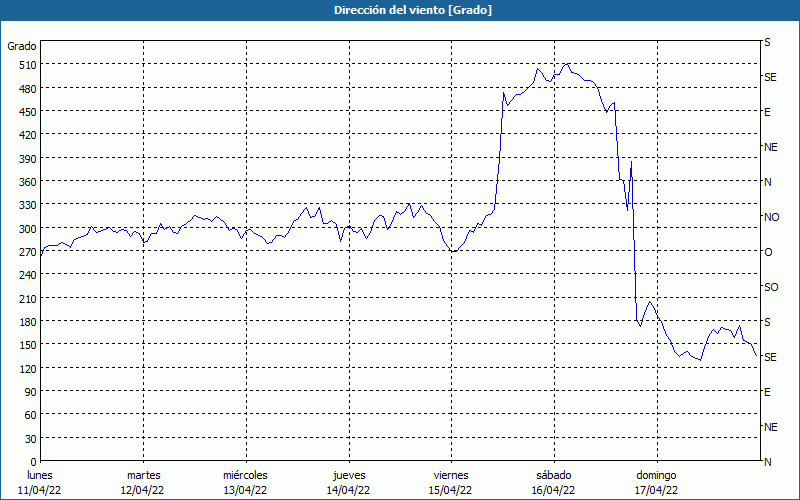Click the 150 degree axis value
This screenshot has width=800, height=500.
[x=29, y=345]
